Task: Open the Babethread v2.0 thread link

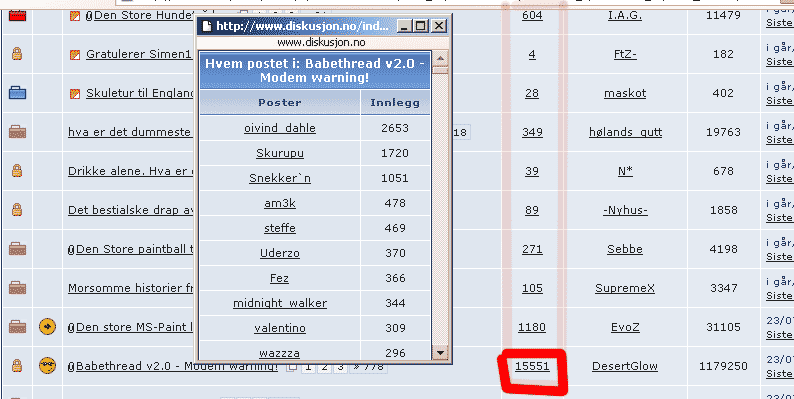Action: coord(177,366)
